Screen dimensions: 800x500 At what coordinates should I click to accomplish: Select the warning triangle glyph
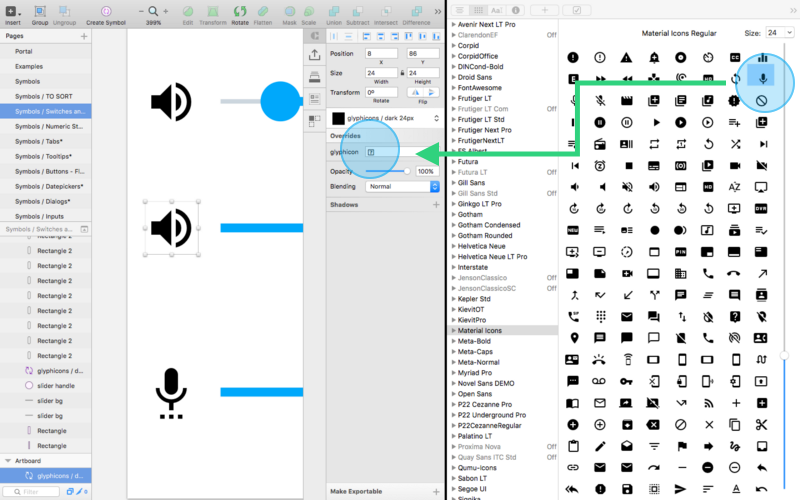[x=626, y=58]
